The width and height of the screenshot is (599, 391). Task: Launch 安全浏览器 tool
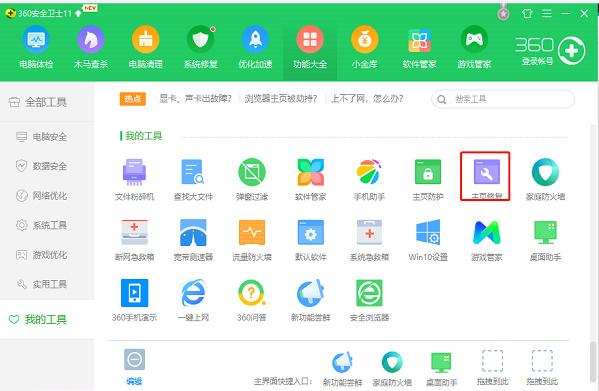(369, 300)
